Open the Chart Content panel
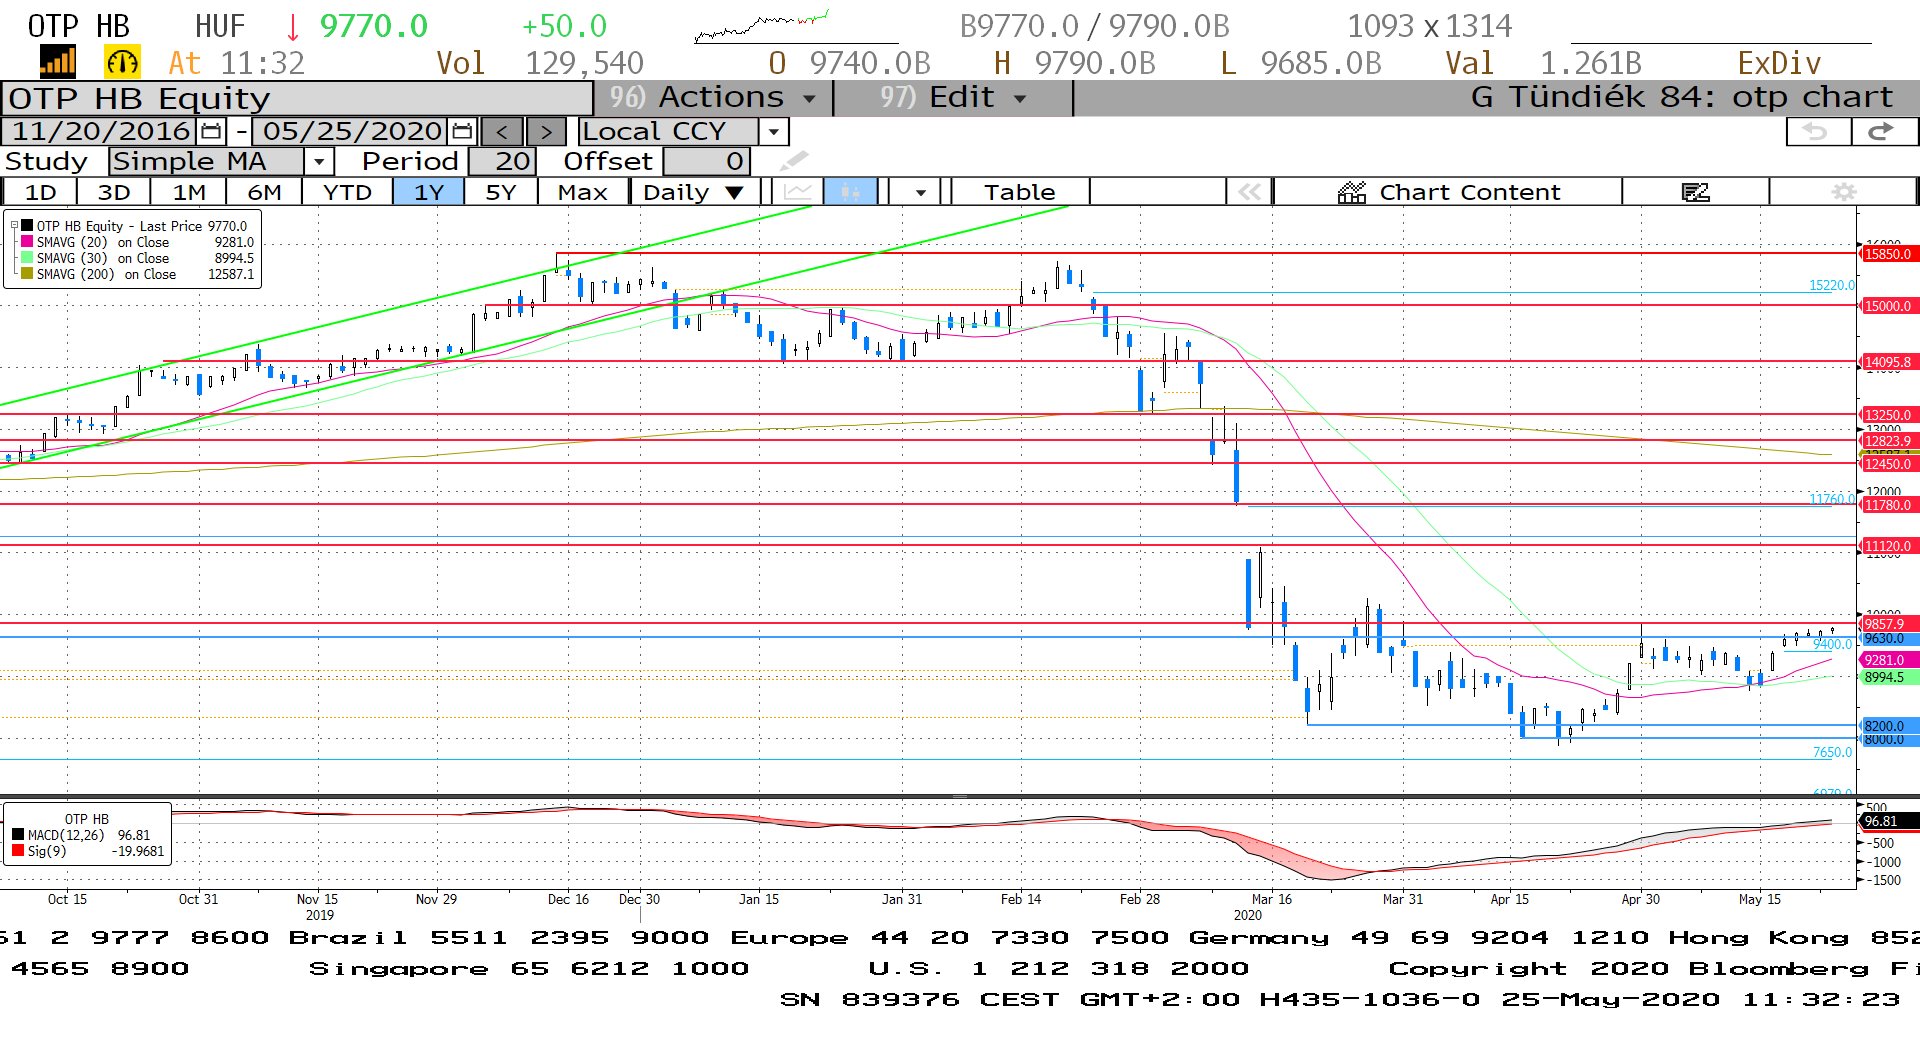This screenshot has width=1920, height=1039. coord(1448,192)
